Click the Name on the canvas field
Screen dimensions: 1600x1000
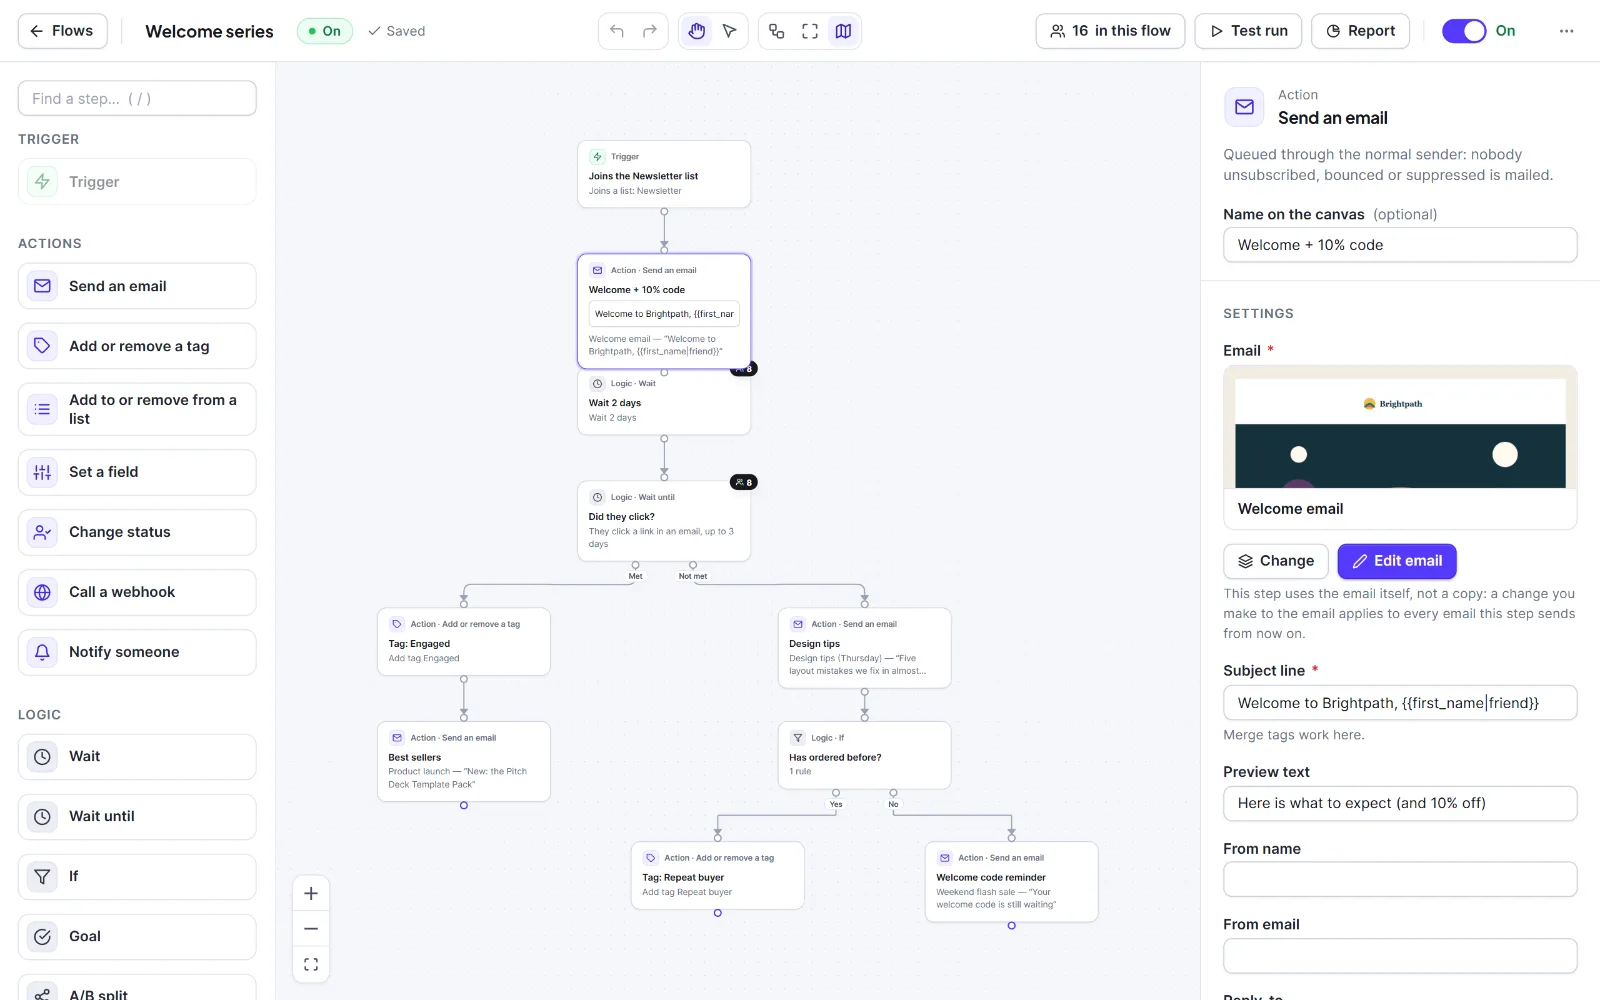(x=1400, y=245)
